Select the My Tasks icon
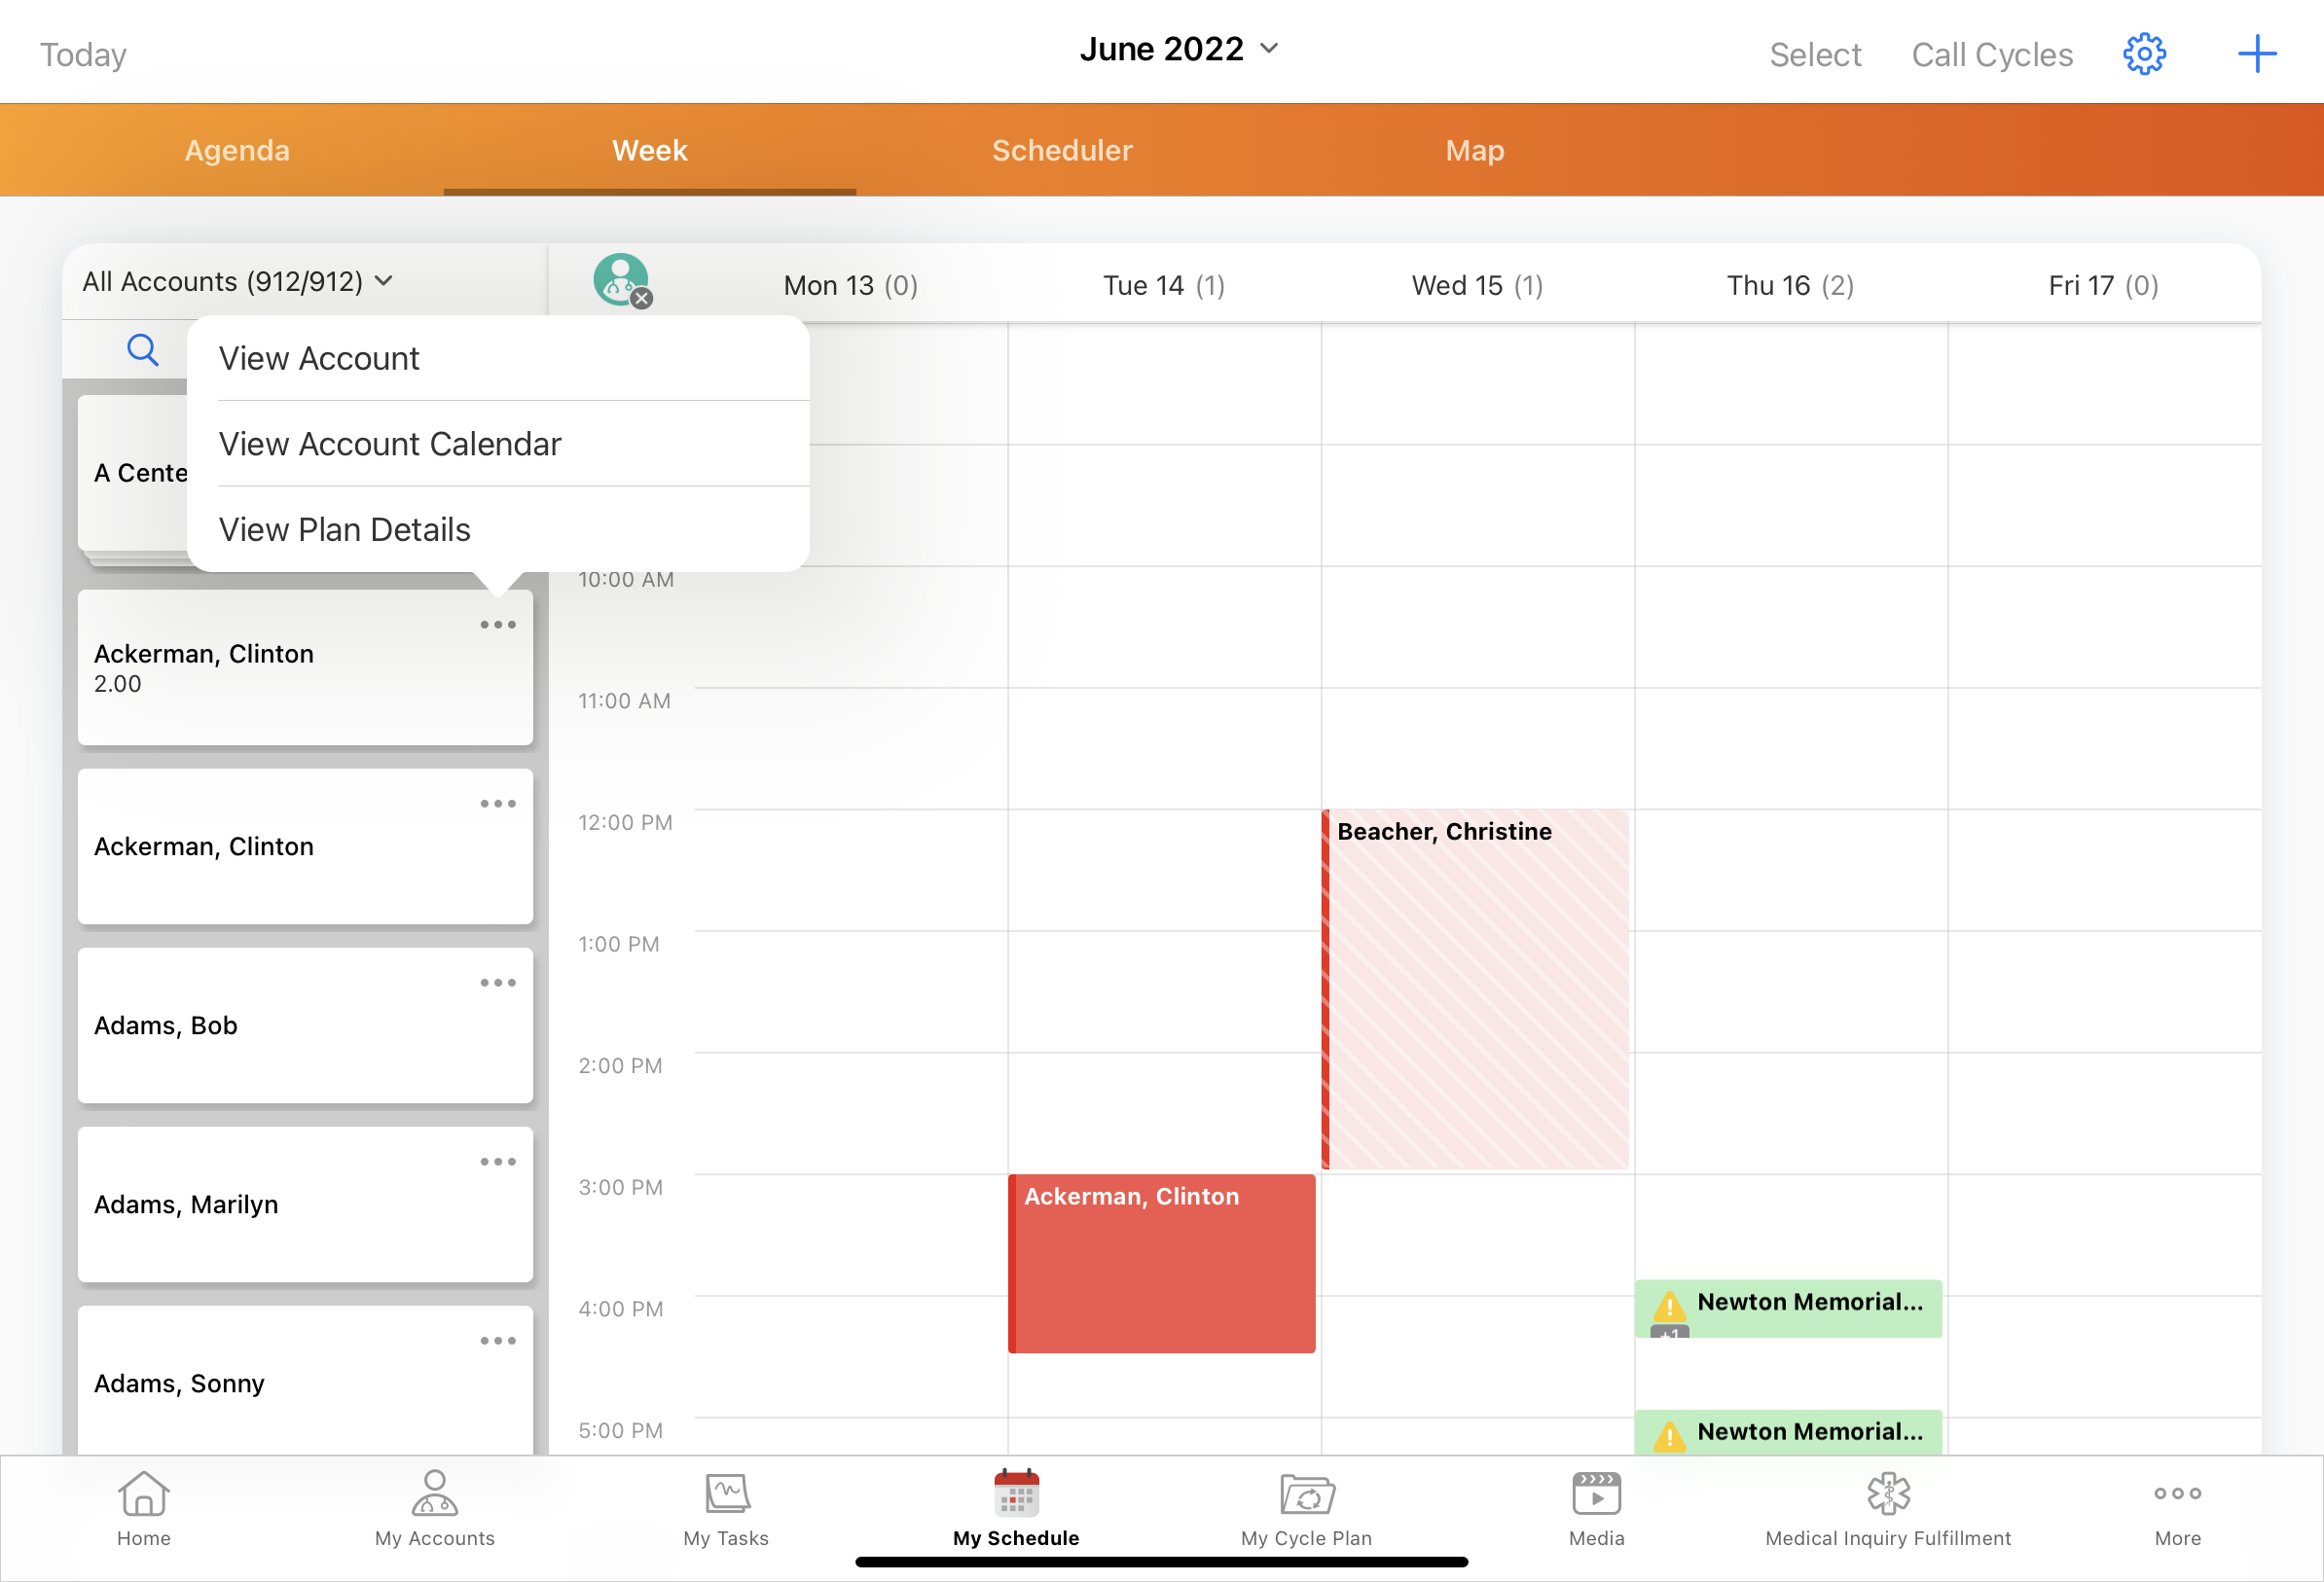The height and width of the screenshot is (1582, 2324). tap(726, 1496)
